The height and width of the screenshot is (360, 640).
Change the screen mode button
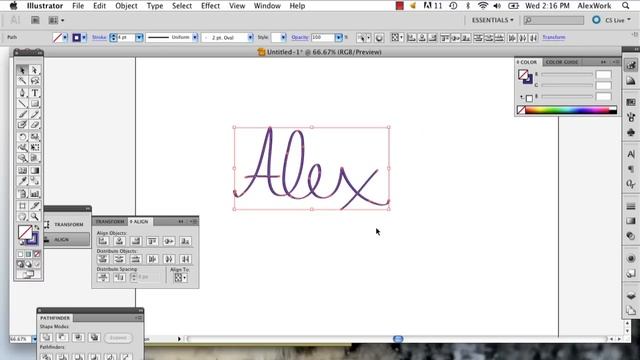(x=28, y=275)
